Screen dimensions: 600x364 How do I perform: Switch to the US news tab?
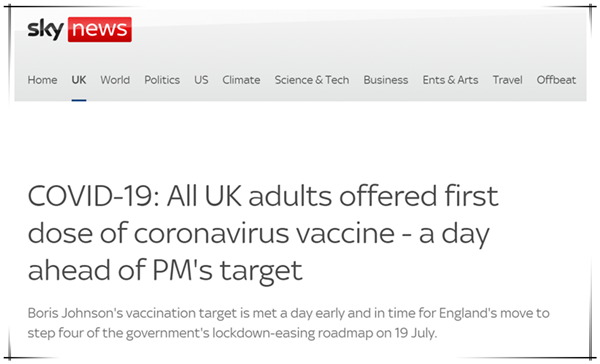[201, 80]
